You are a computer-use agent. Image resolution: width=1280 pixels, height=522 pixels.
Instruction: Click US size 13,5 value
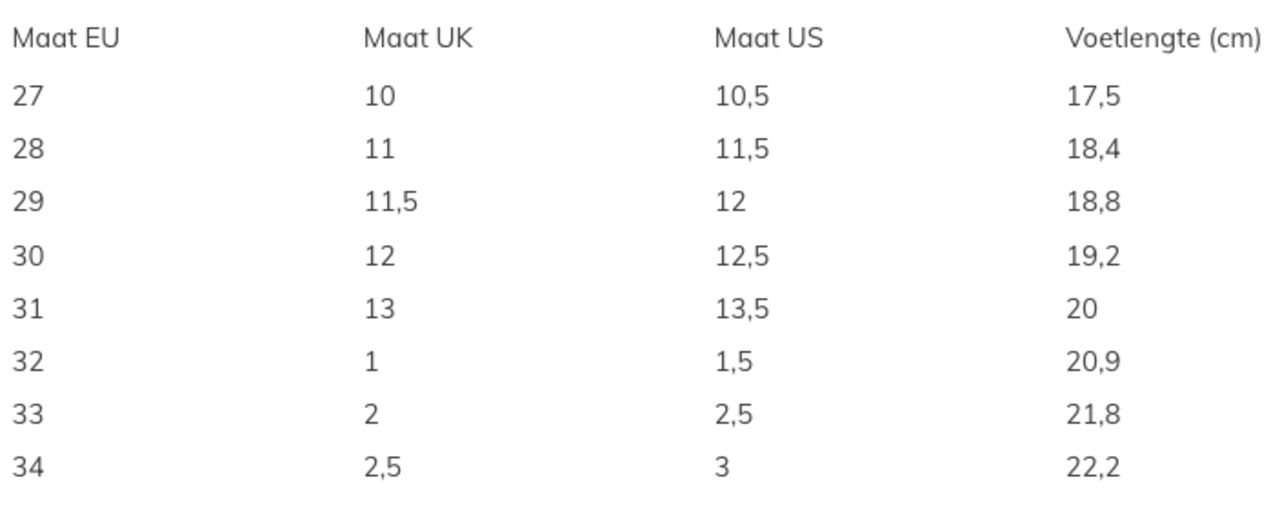pos(742,309)
